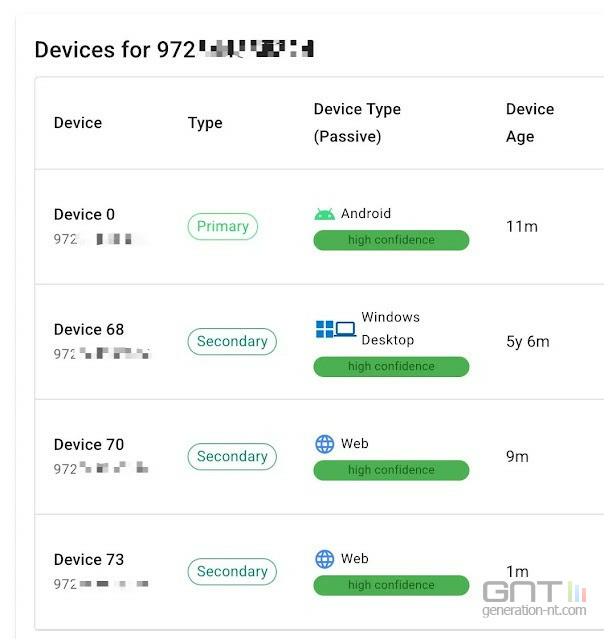
Task: Open the Device 70 entry
Action: click(89, 444)
